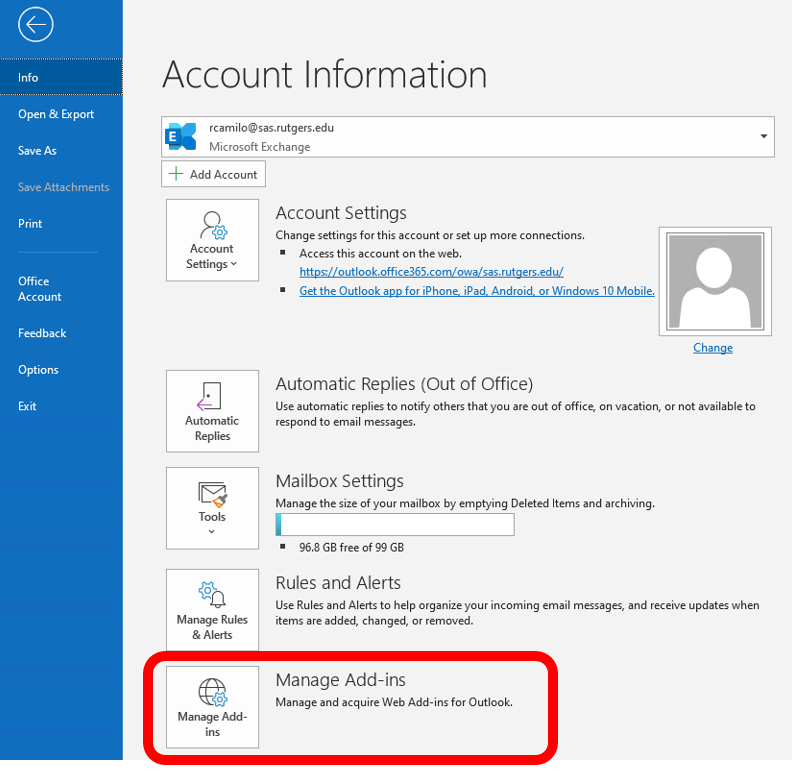The height and width of the screenshot is (774, 792).
Task: Click the Mailbox Settings heading
Action: [x=339, y=481]
